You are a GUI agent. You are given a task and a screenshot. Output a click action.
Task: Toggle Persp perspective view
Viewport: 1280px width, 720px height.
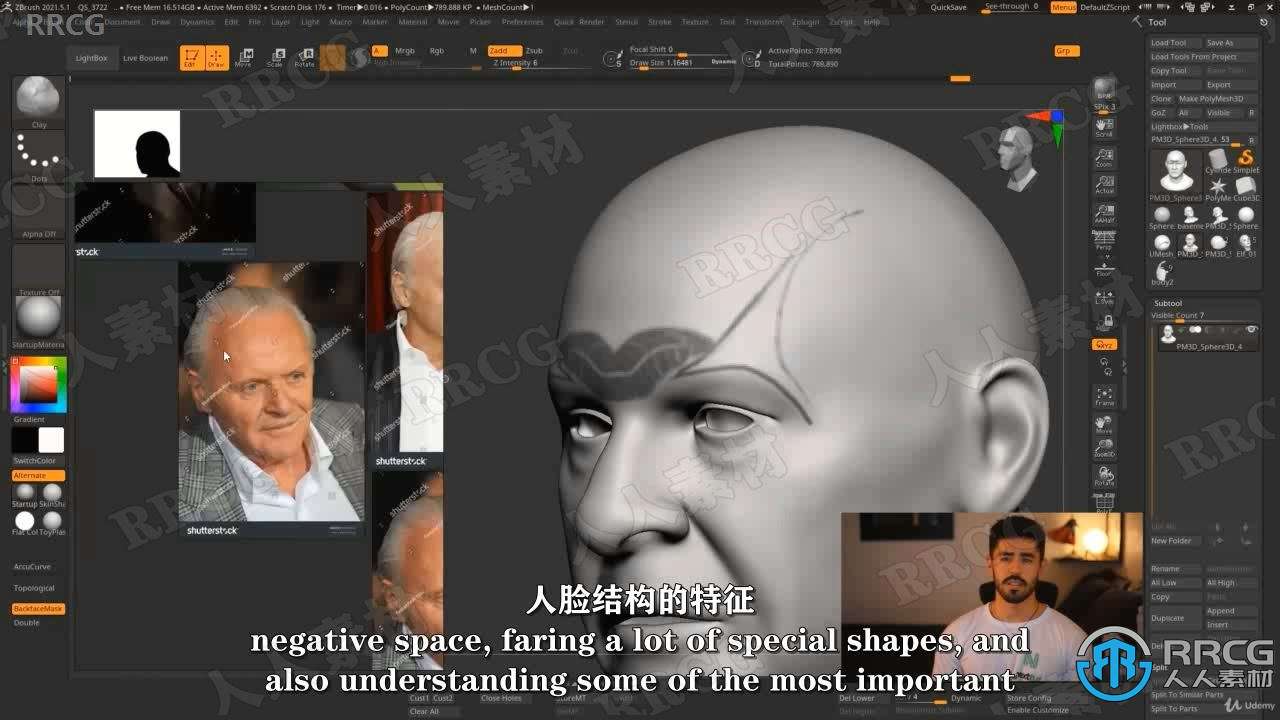(x=1104, y=241)
